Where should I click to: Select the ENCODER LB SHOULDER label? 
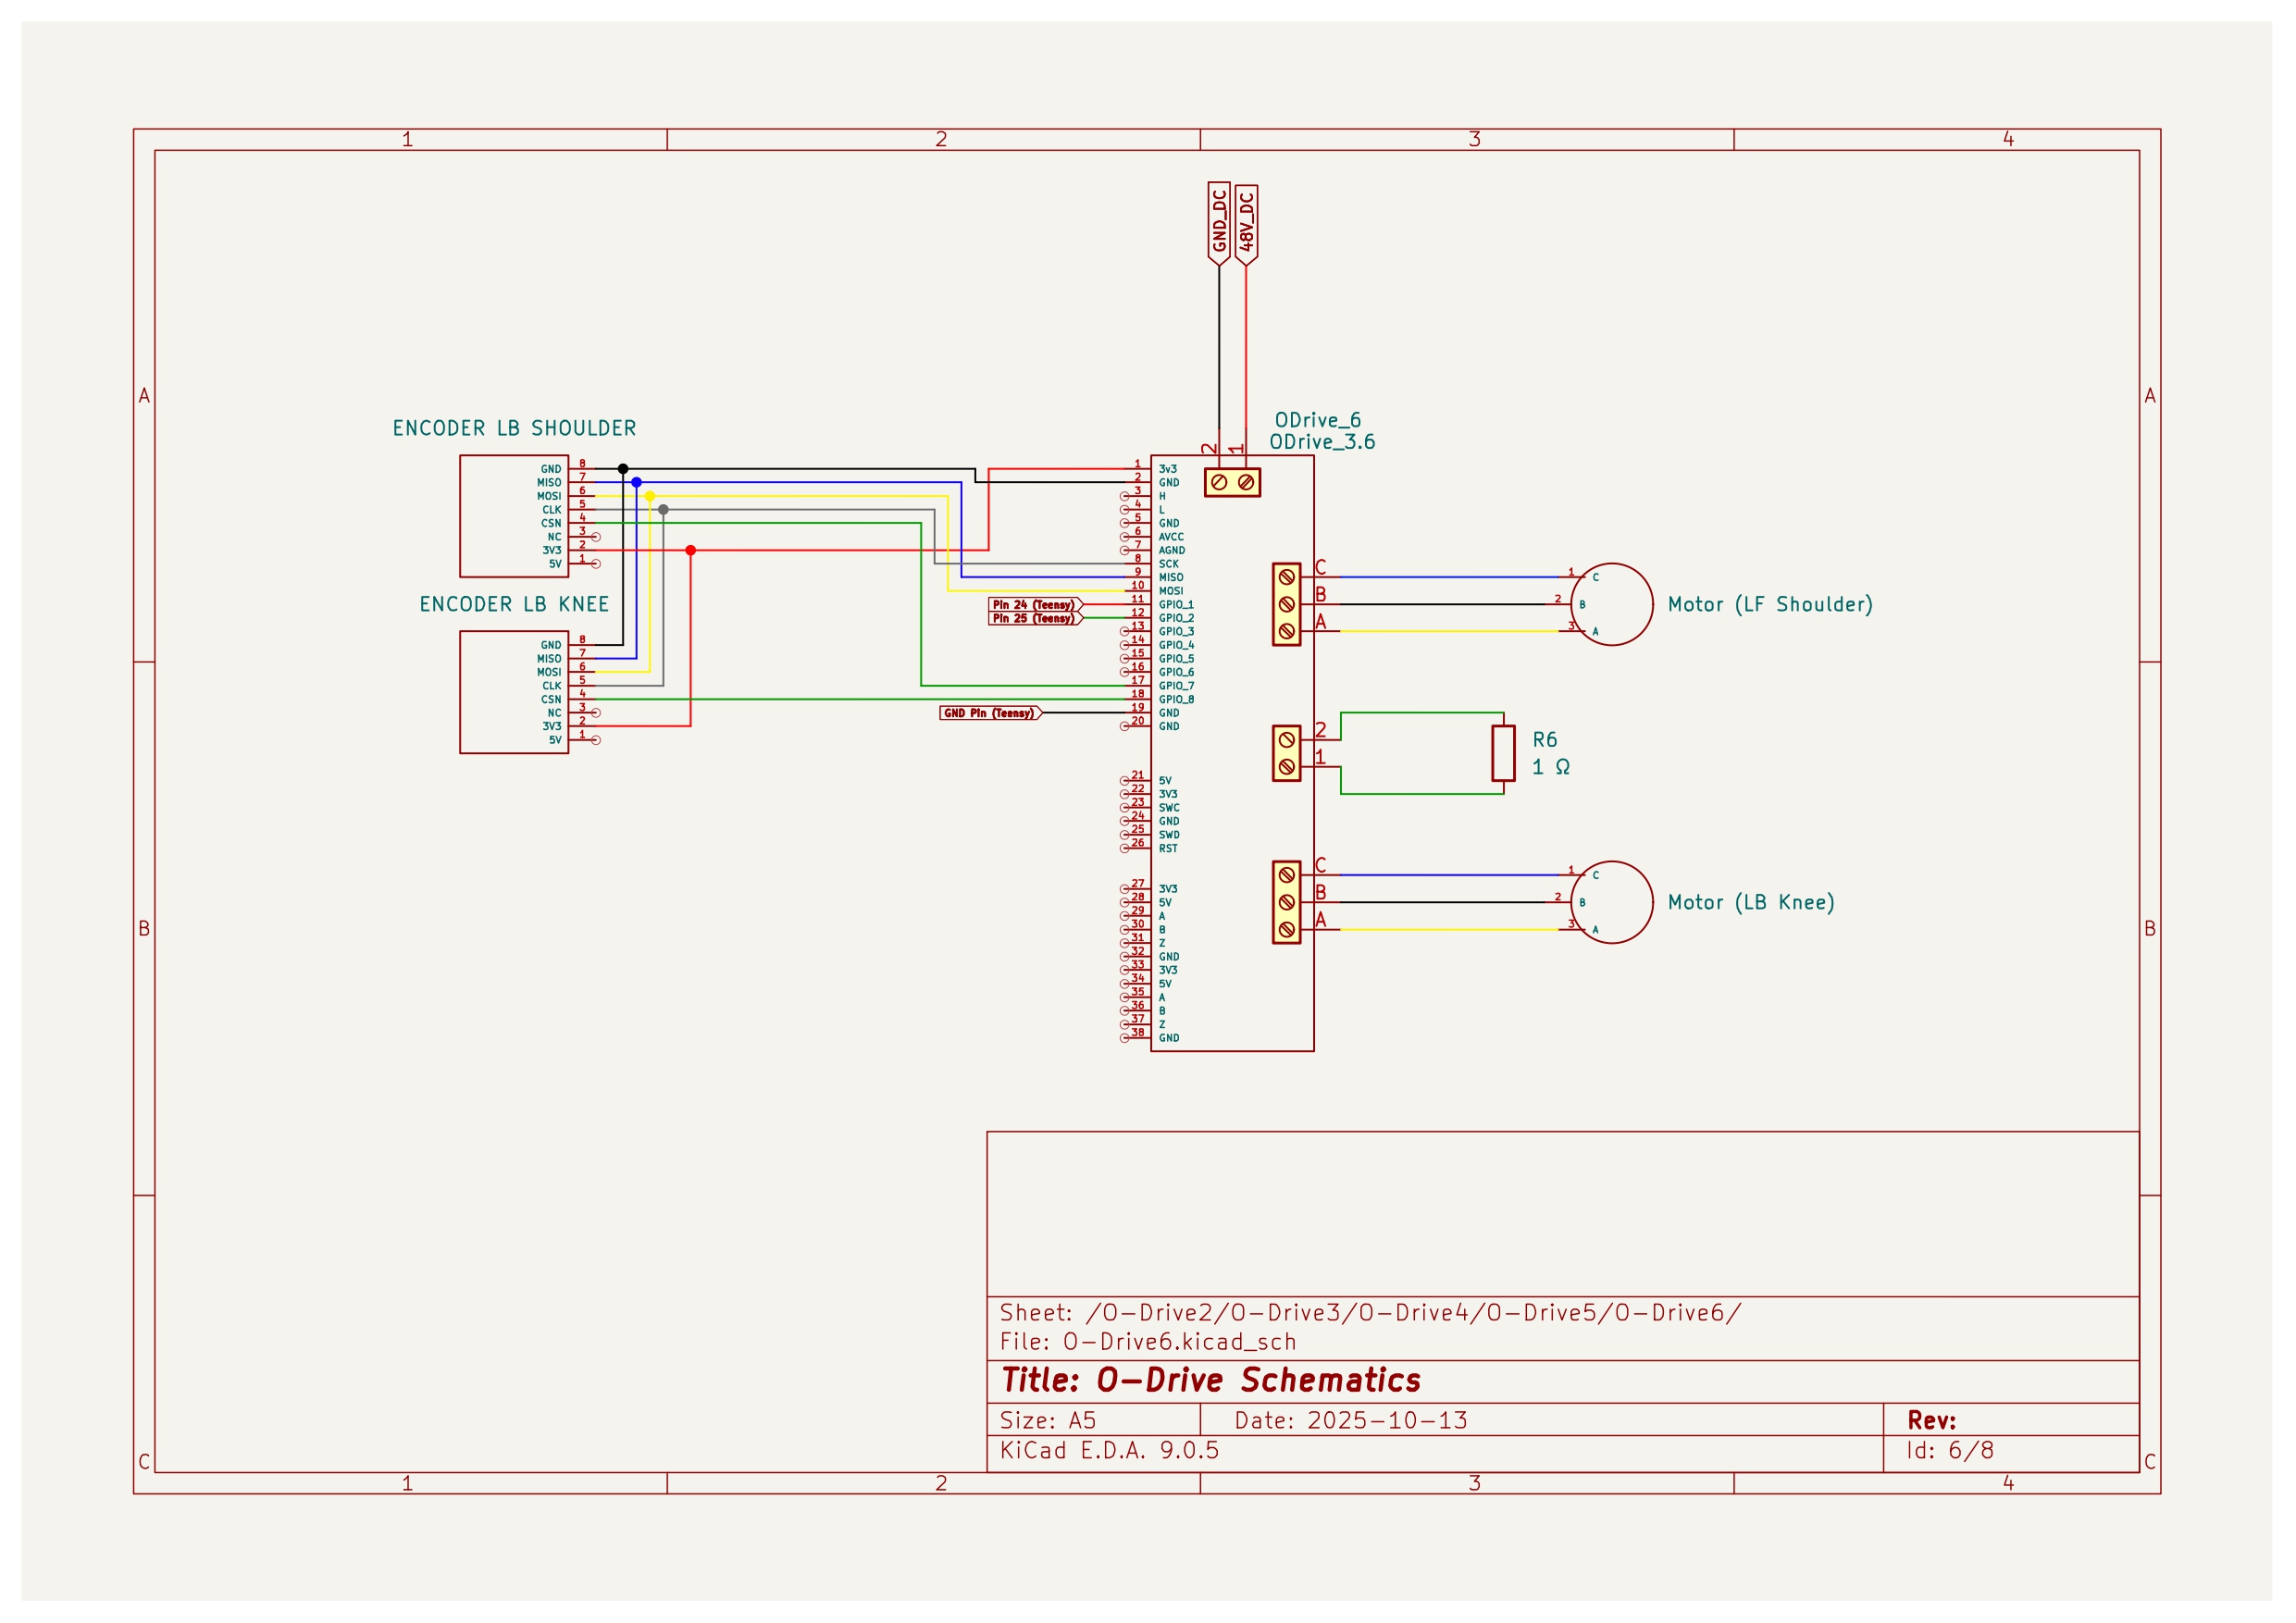514,428
